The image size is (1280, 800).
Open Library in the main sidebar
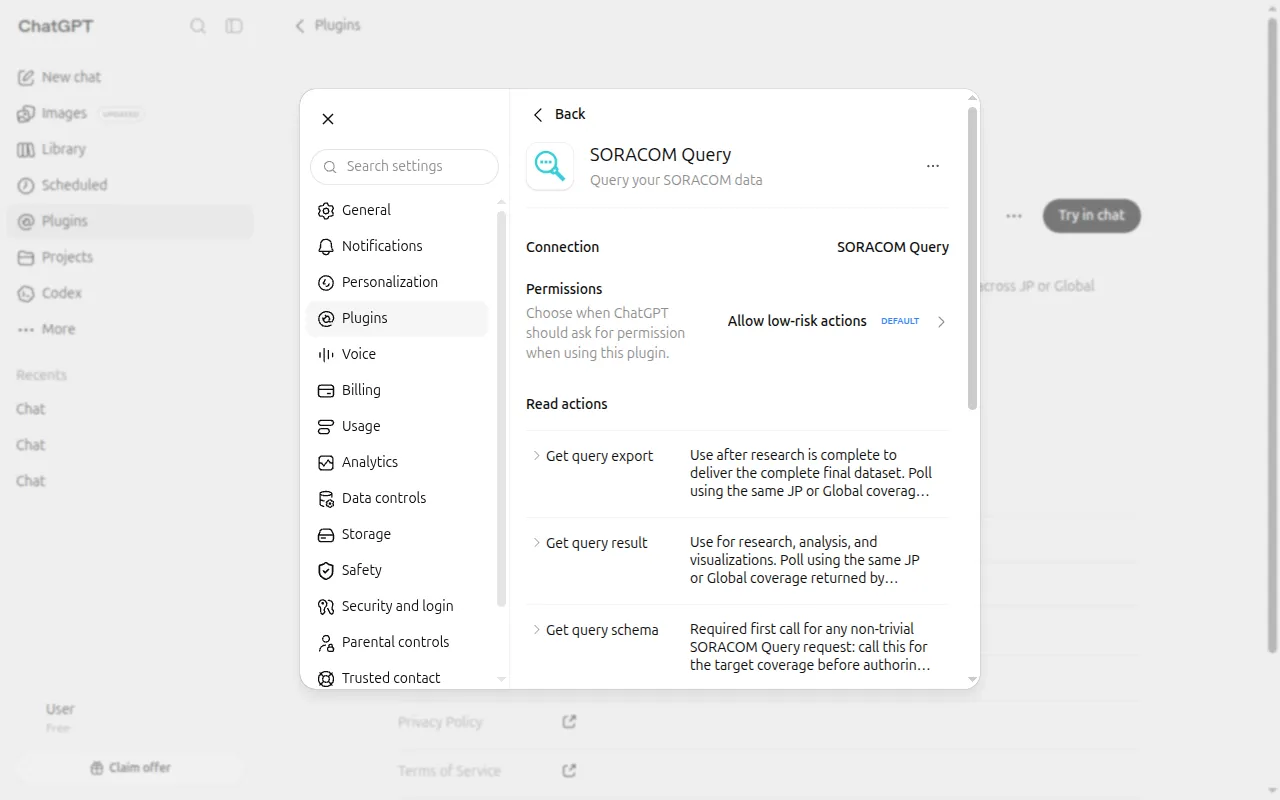coord(130,149)
